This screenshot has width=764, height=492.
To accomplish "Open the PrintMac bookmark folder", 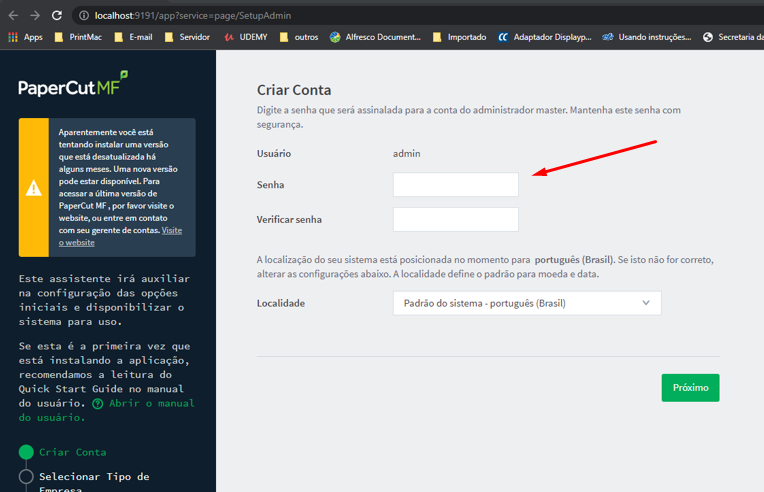I will [78, 37].
